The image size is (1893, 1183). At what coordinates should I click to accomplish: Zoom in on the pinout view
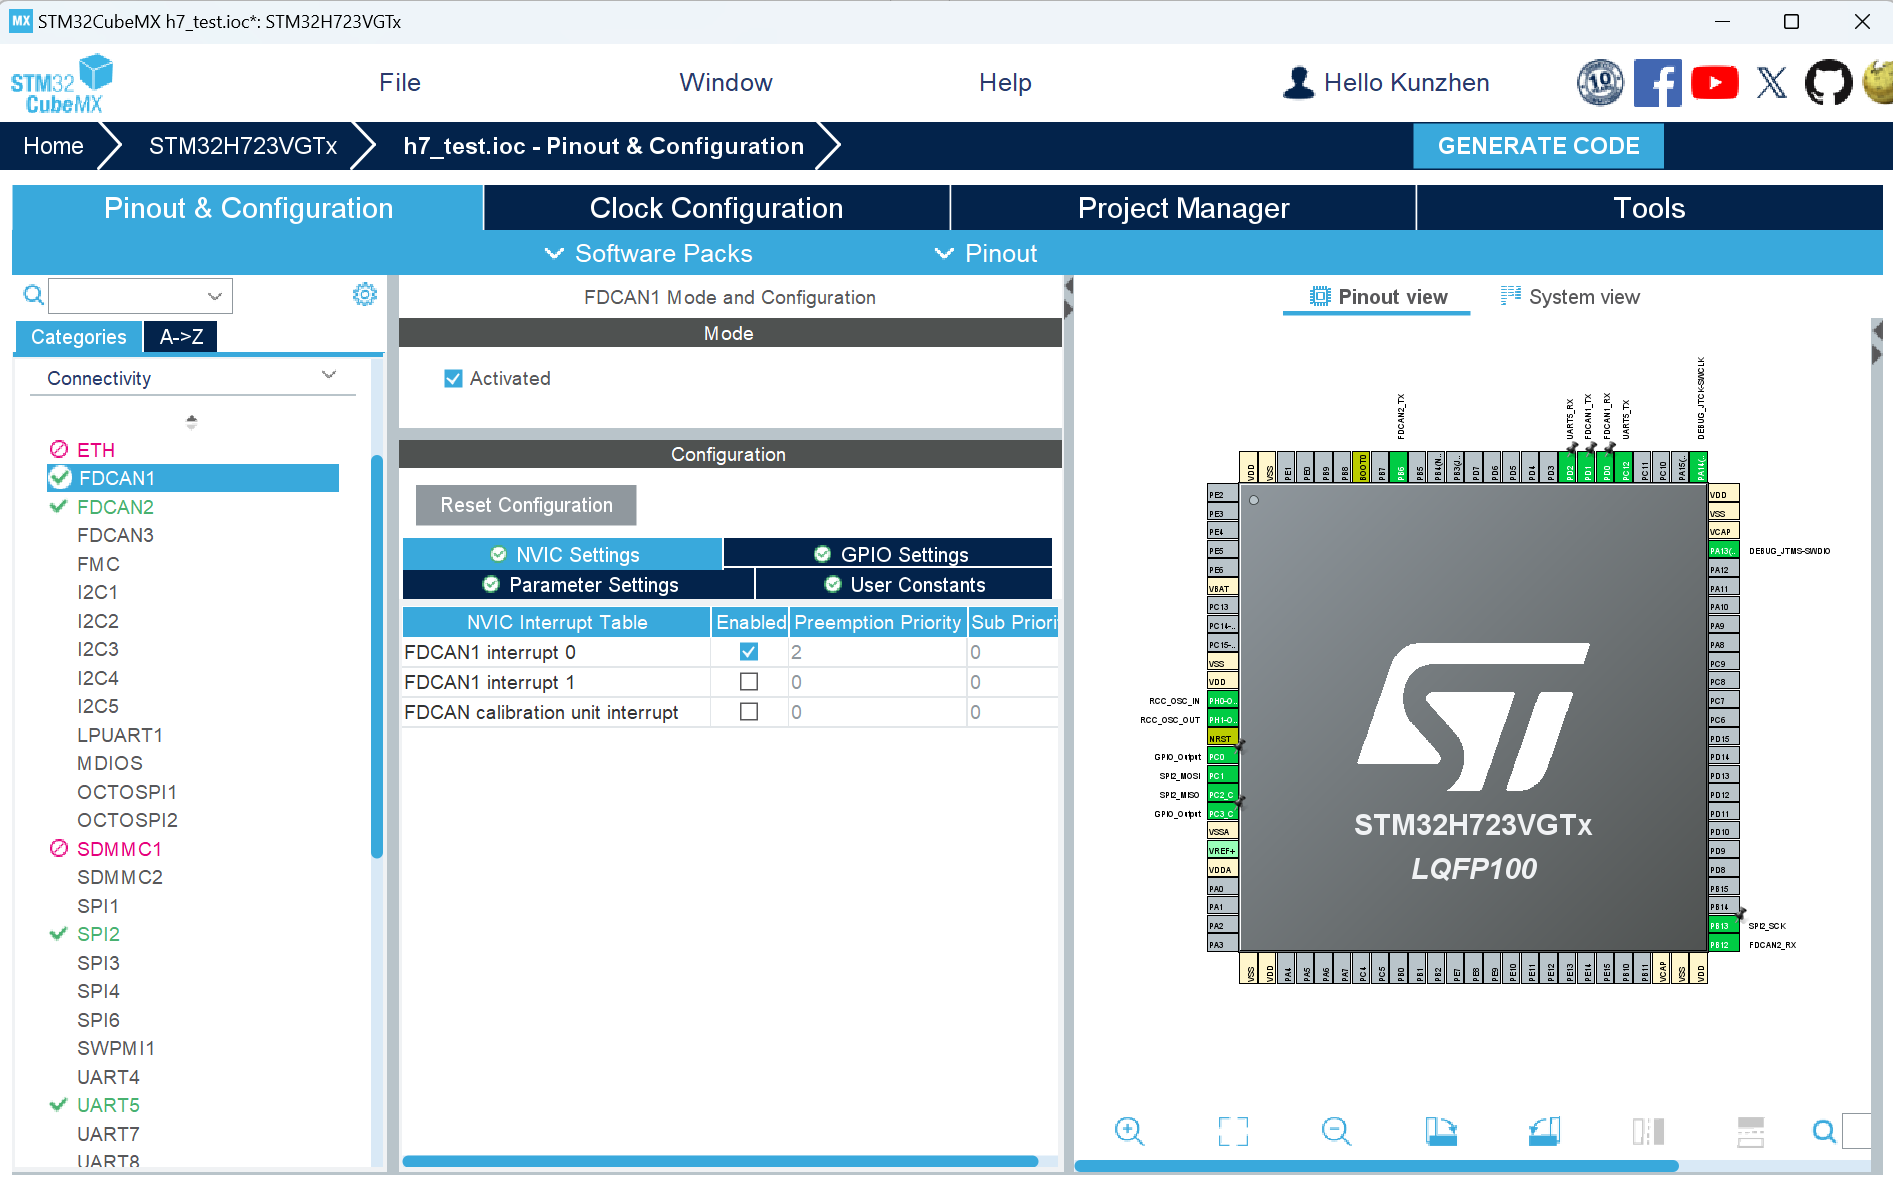click(1129, 1131)
